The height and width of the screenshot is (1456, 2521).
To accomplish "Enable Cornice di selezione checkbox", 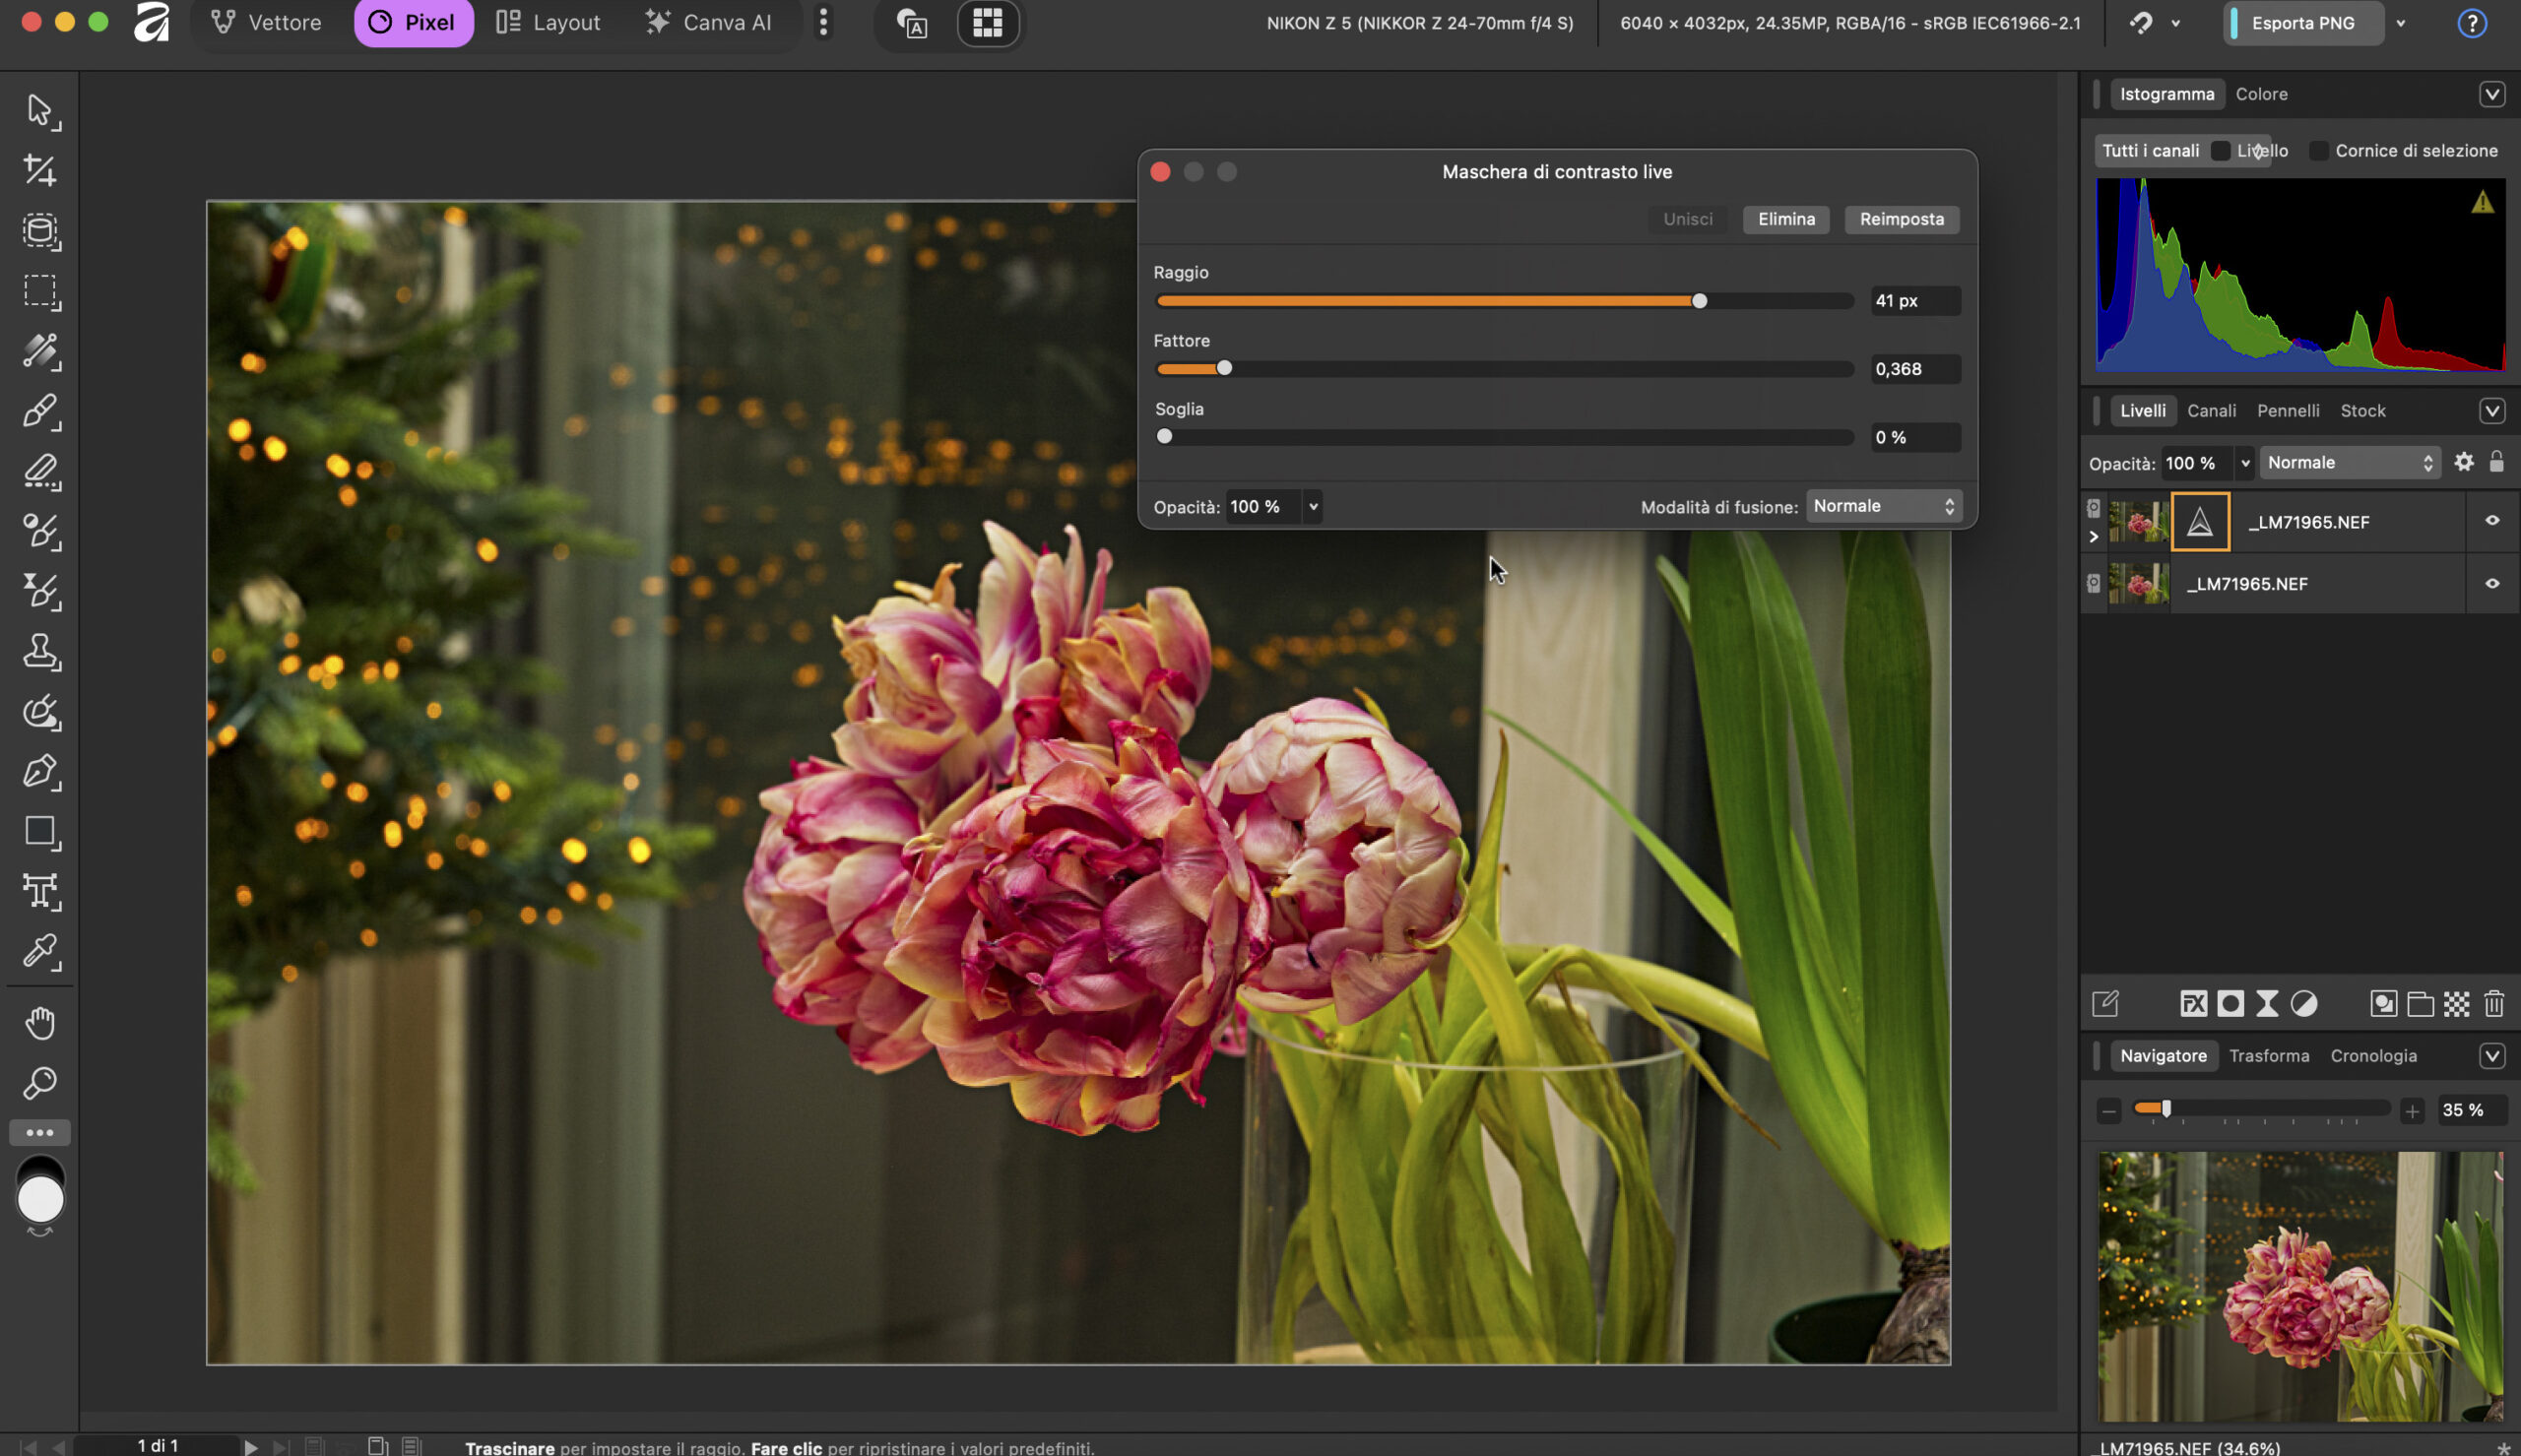I will (x=2318, y=151).
